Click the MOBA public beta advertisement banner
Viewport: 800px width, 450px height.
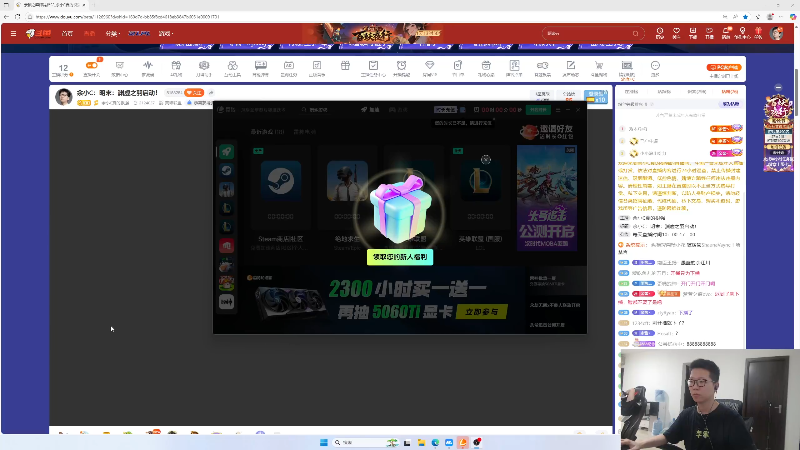point(547,198)
